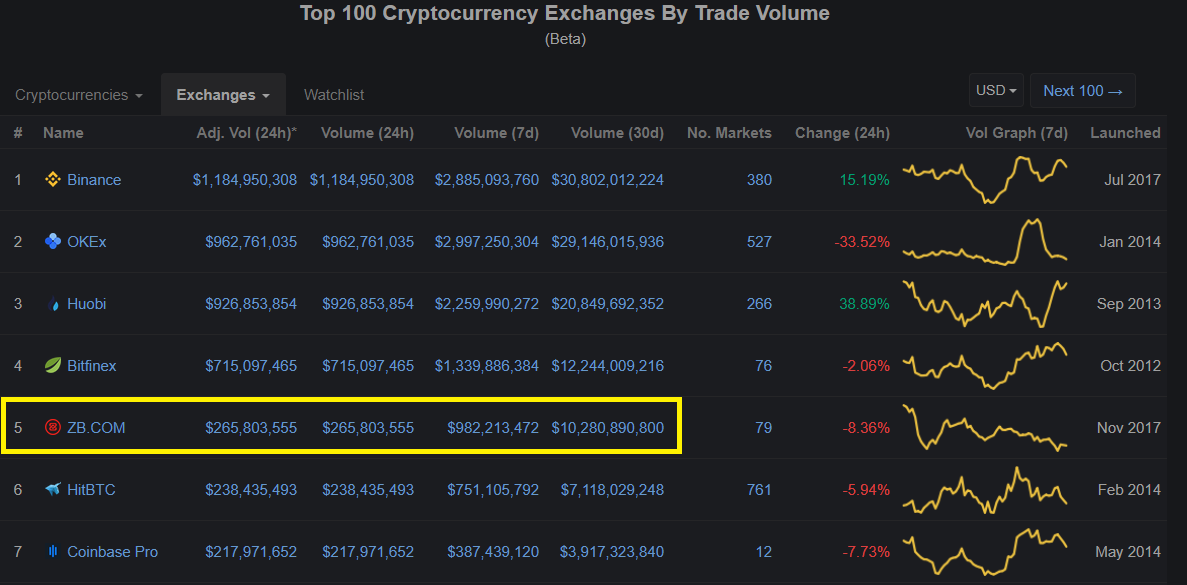Click Huobi 7d volume $2,259,990,272
This screenshot has height=585, width=1187.
[x=487, y=304]
